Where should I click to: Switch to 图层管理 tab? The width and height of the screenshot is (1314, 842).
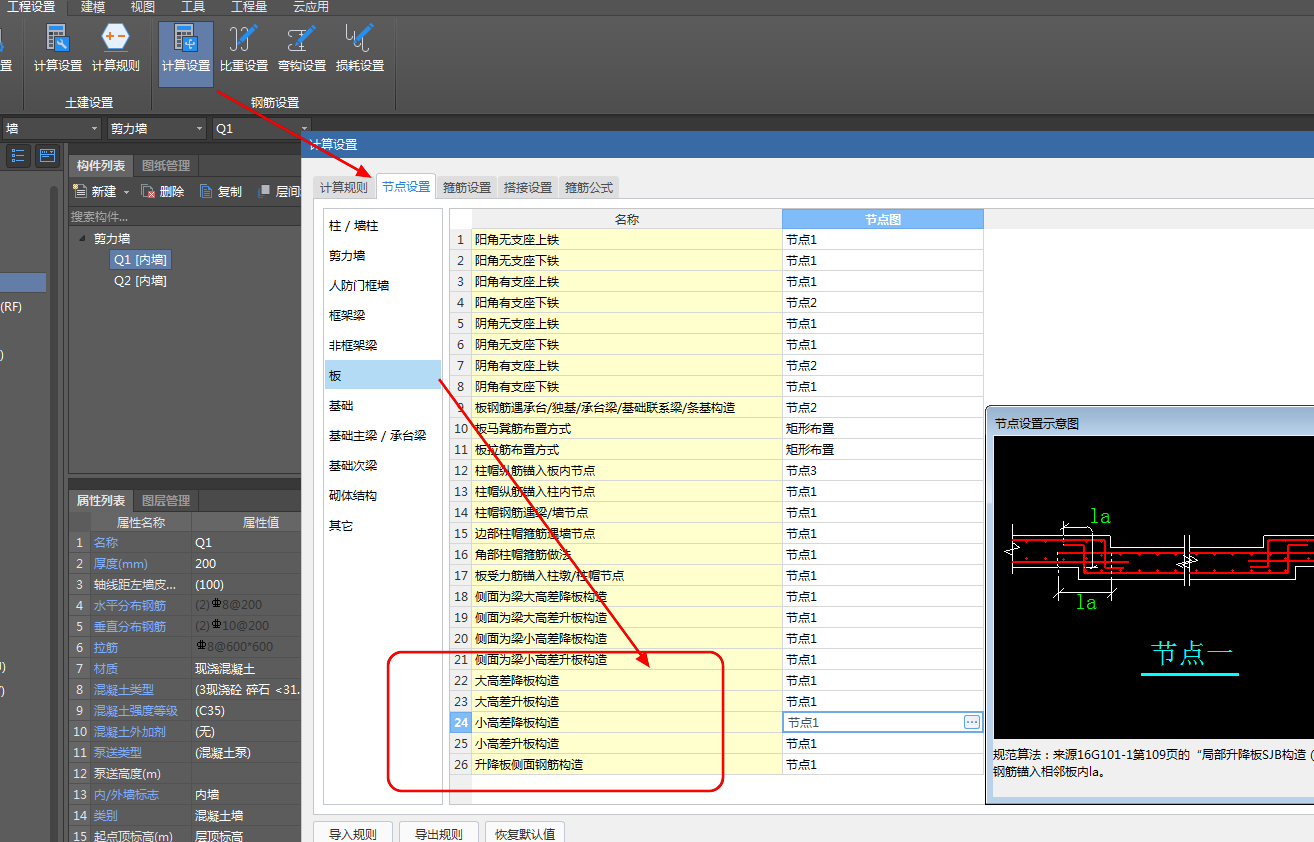pos(166,500)
